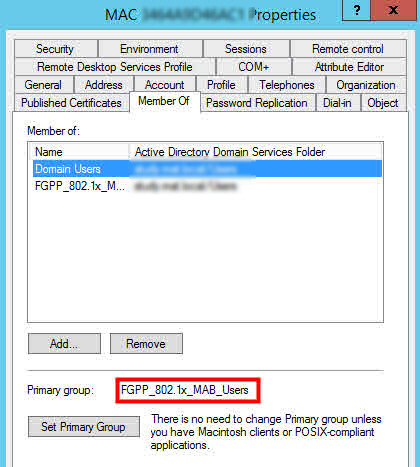
Task: Switch to the Dial-in tab
Action: point(338,103)
